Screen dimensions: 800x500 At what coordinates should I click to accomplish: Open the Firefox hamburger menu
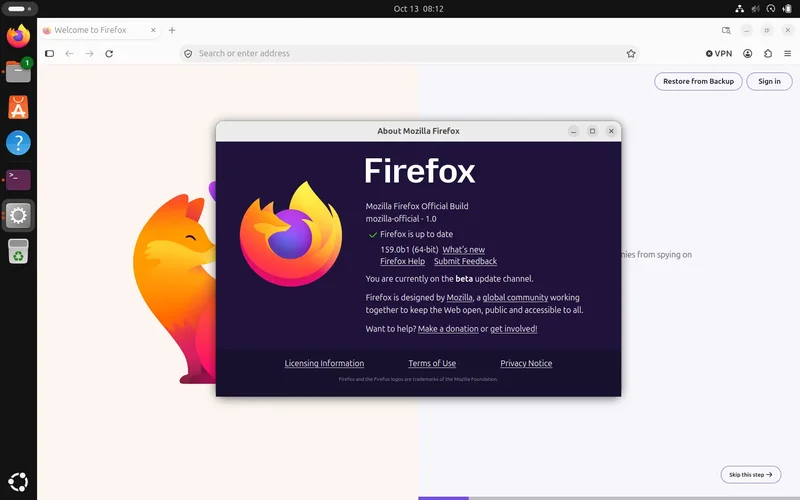[787, 54]
